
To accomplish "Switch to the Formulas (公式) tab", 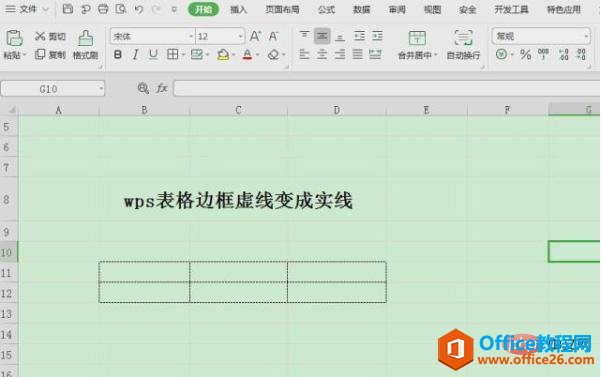I will click(326, 10).
